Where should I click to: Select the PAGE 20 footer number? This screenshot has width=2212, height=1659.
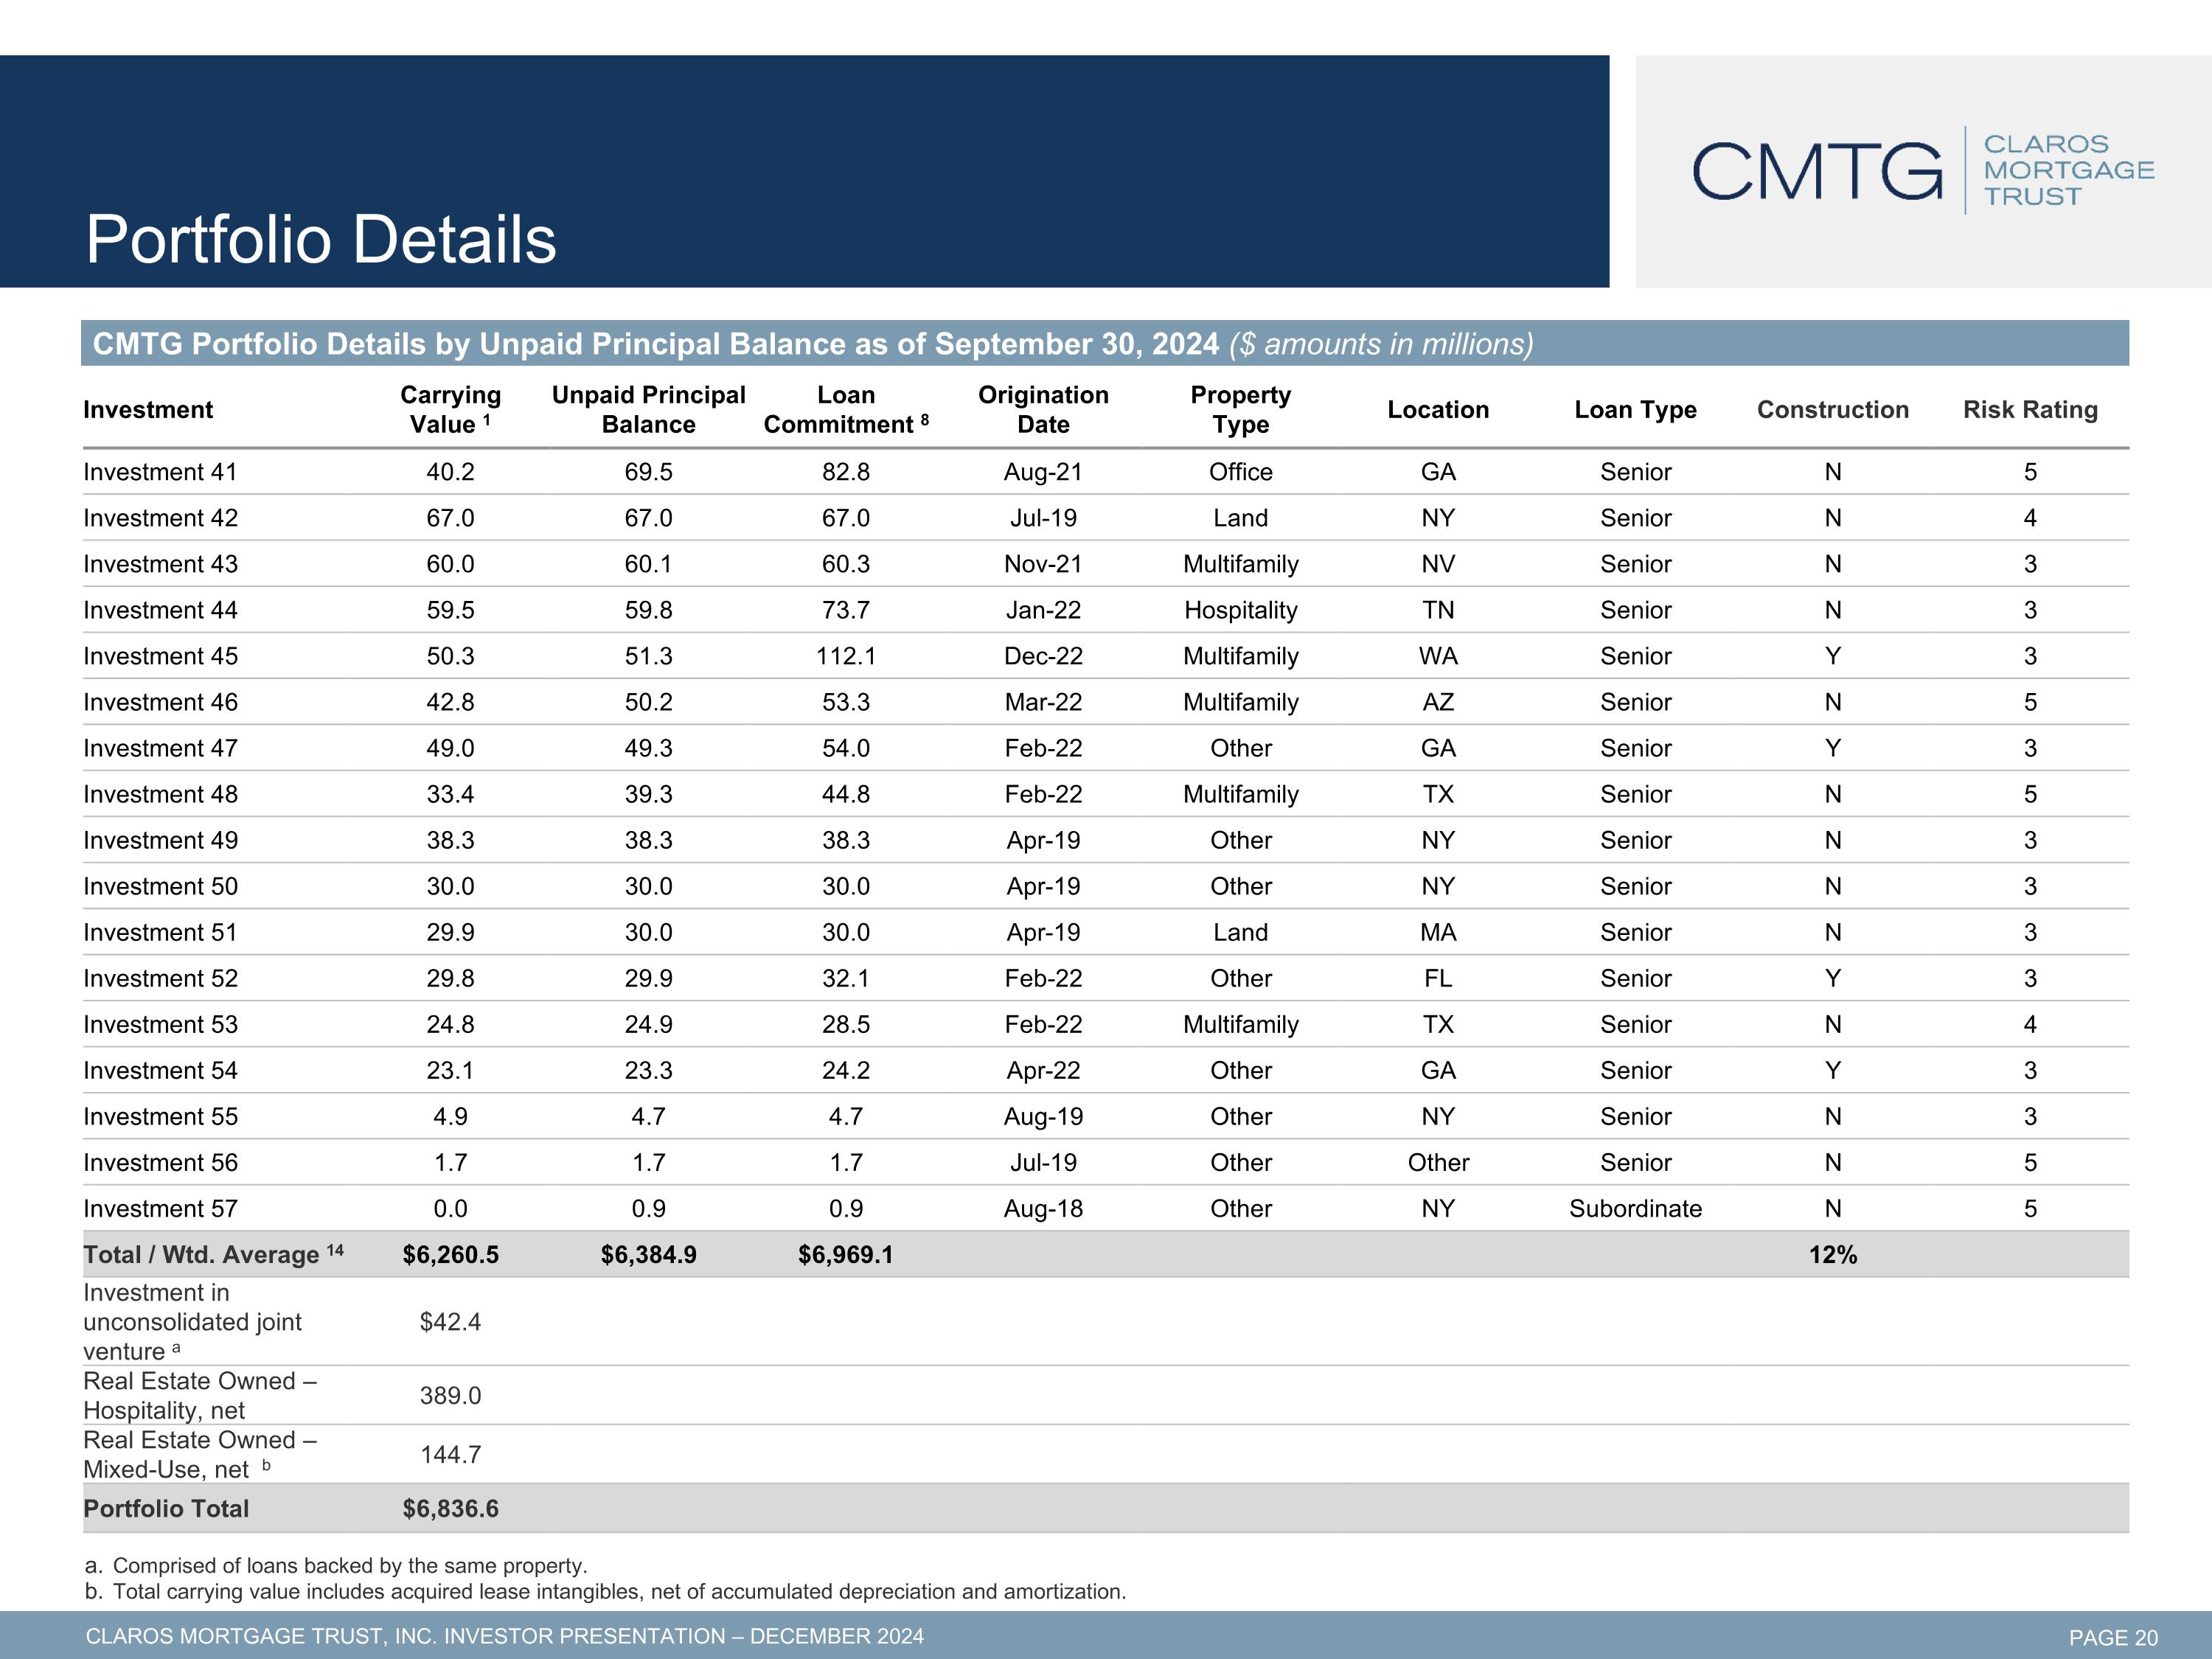point(2113,1637)
